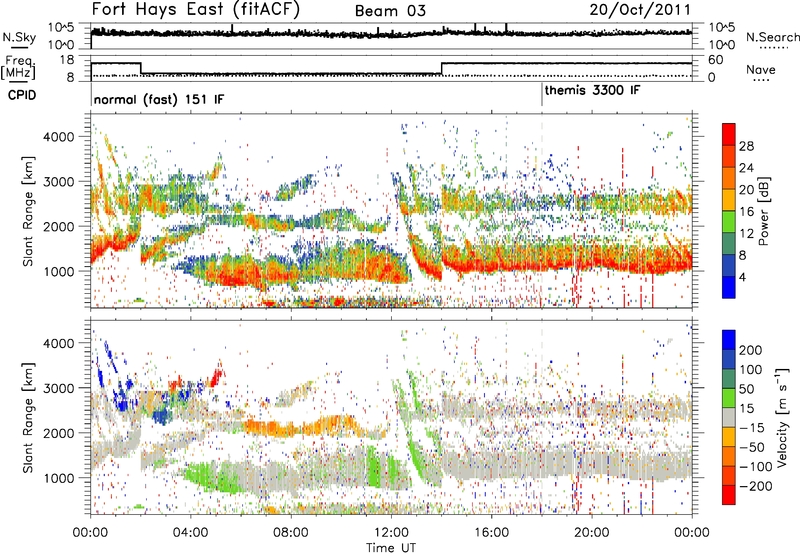Click the '04:00' time axis label
800x554 pixels.
[x=190, y=533]
